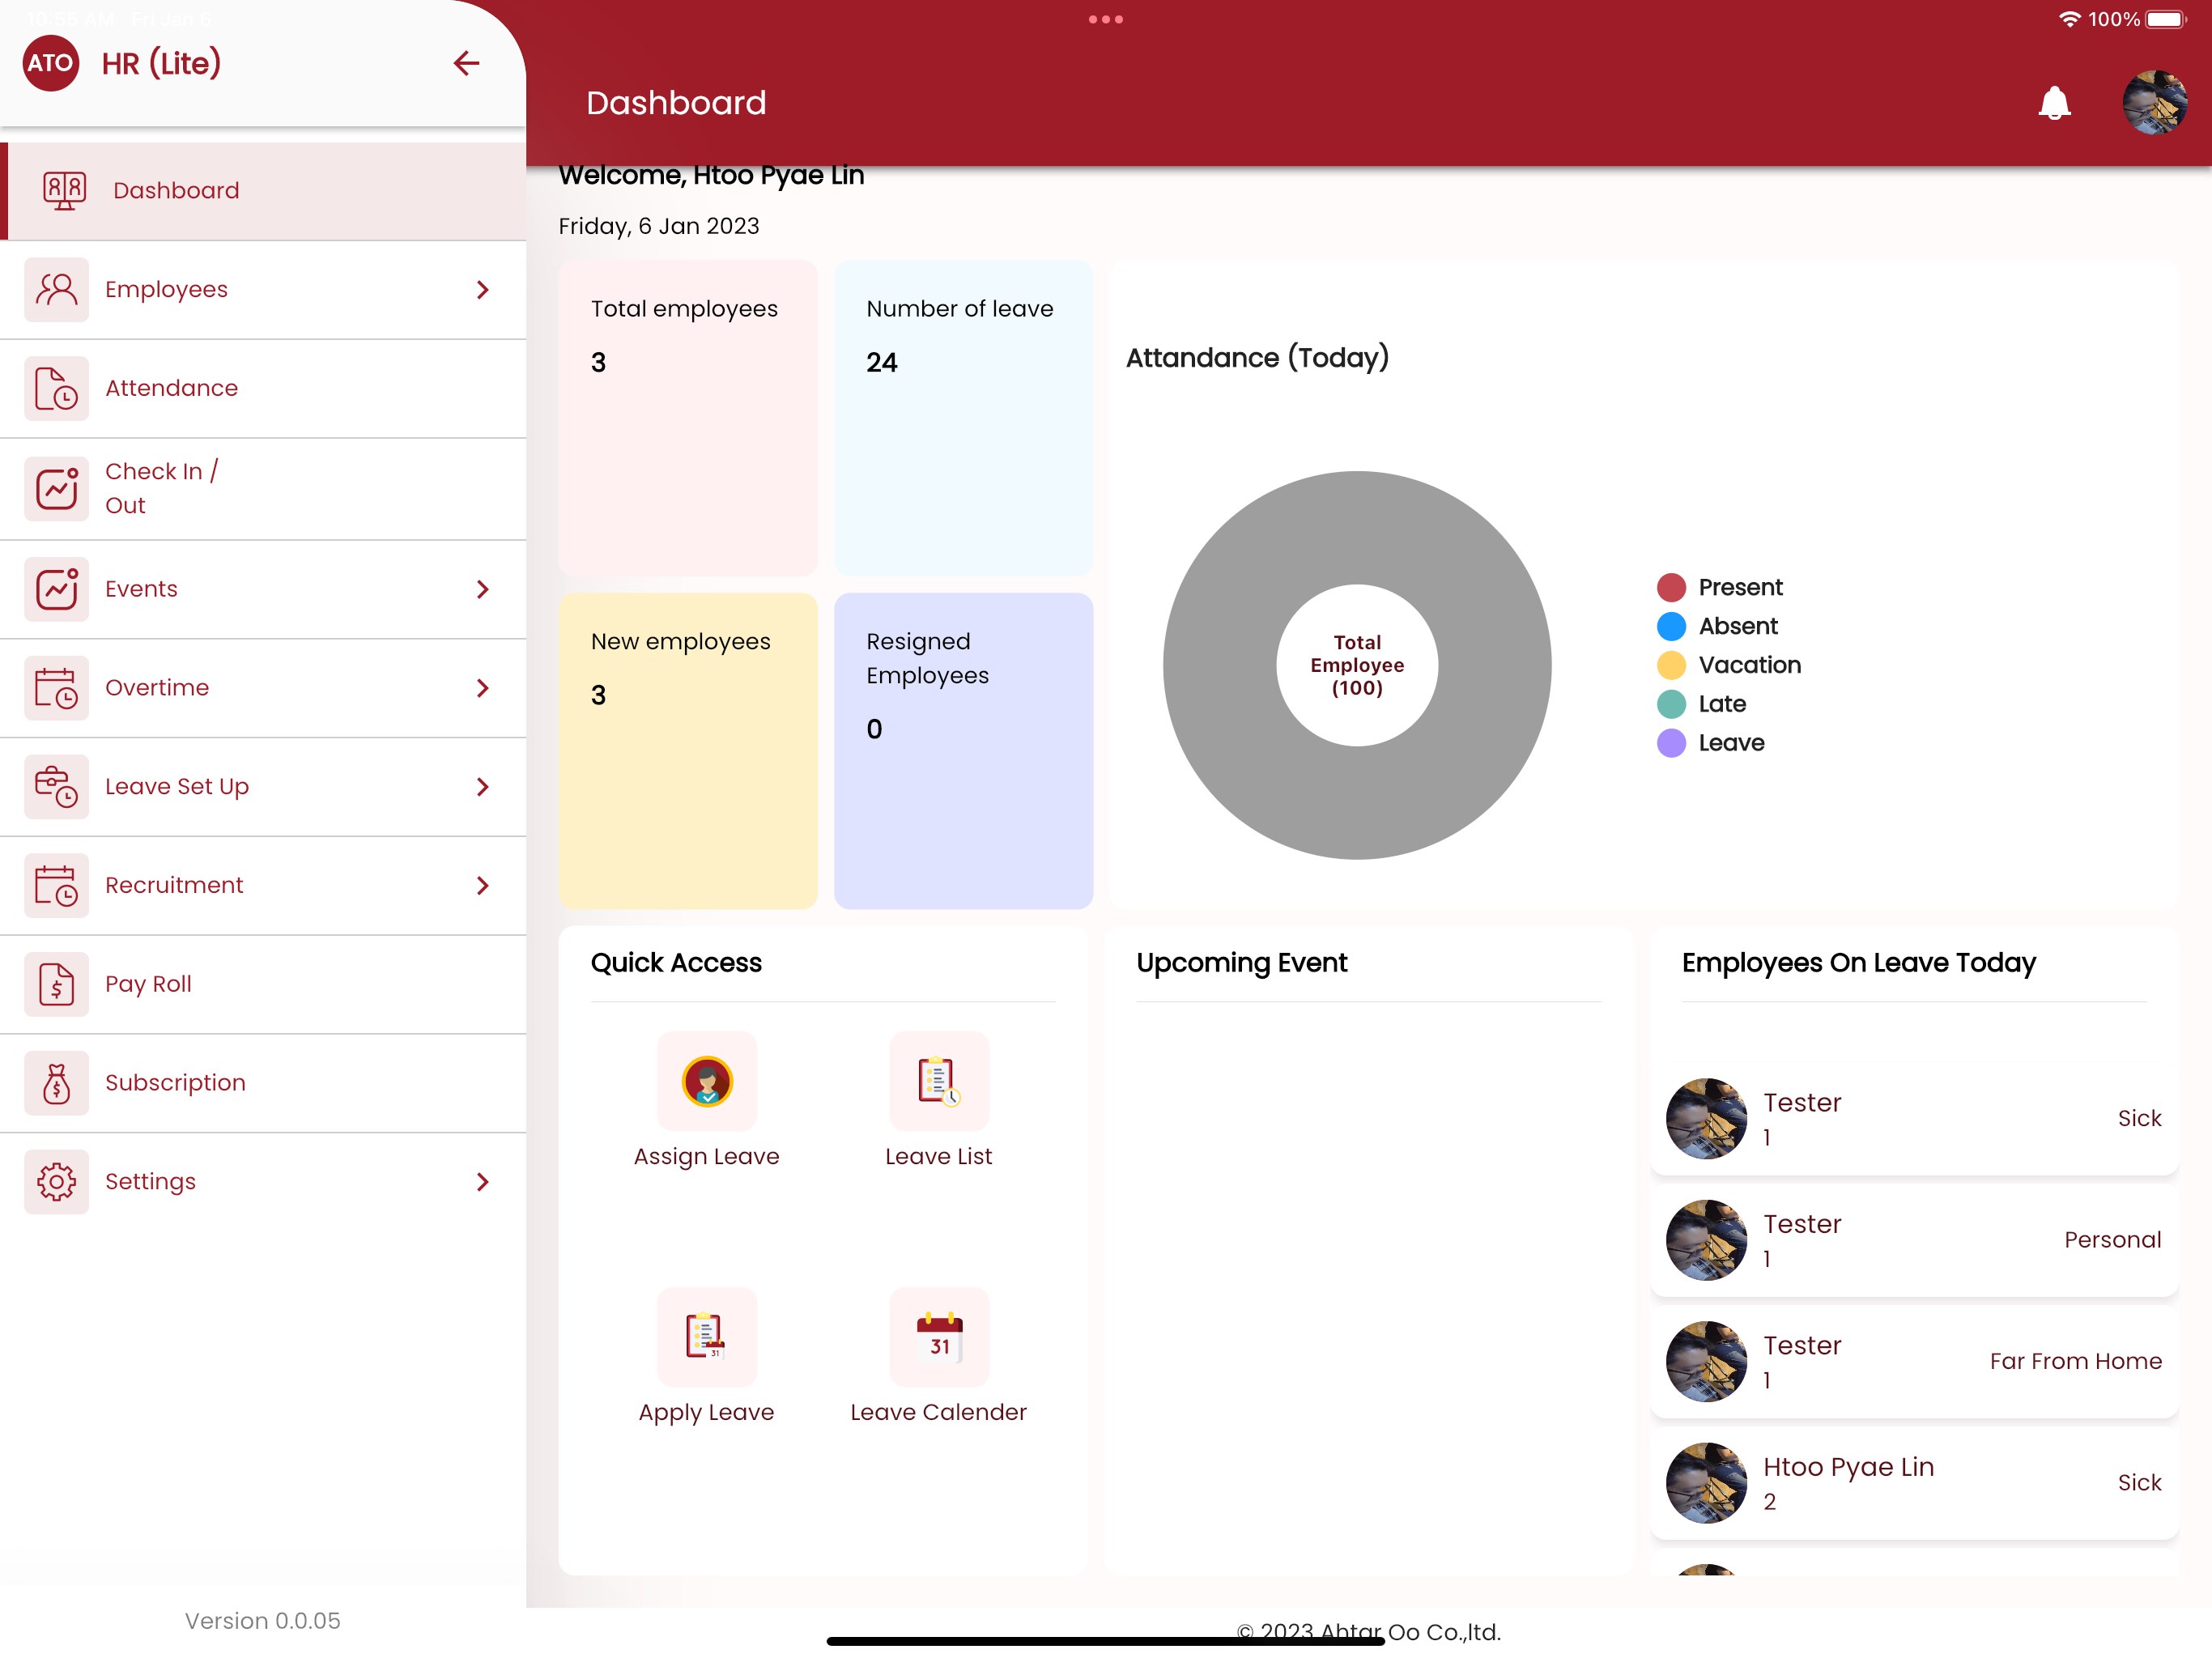The image size is (2212, 1658).
Task: Select Dashboard in the sidebar
Action: [176, 190]
